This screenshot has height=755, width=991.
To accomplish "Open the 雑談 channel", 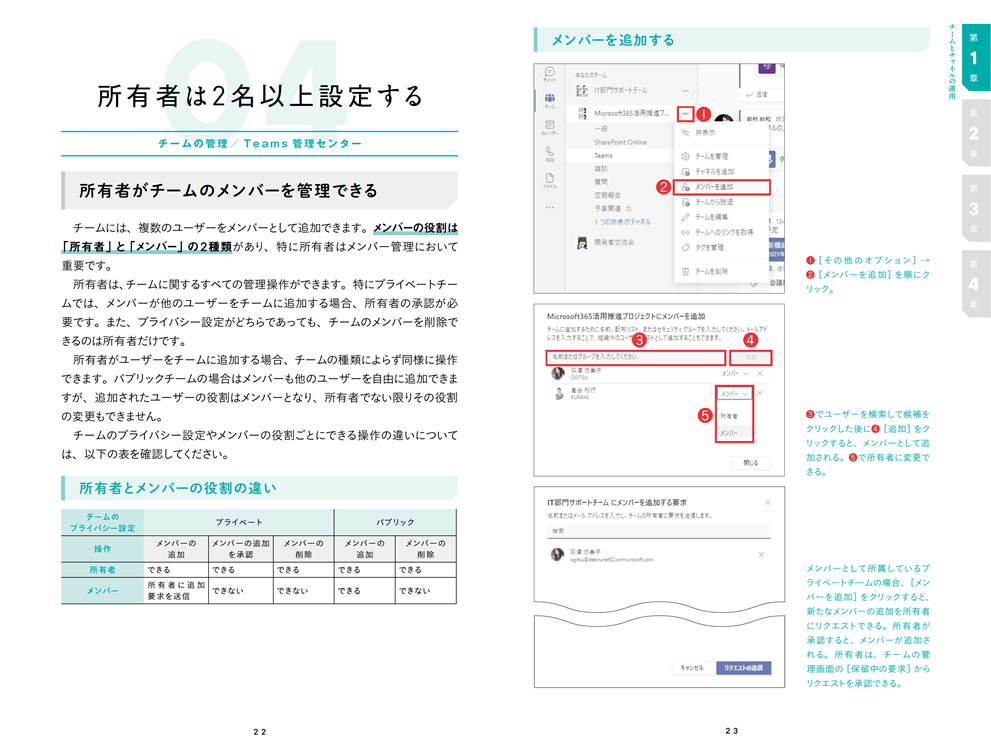I will [600, 169].
